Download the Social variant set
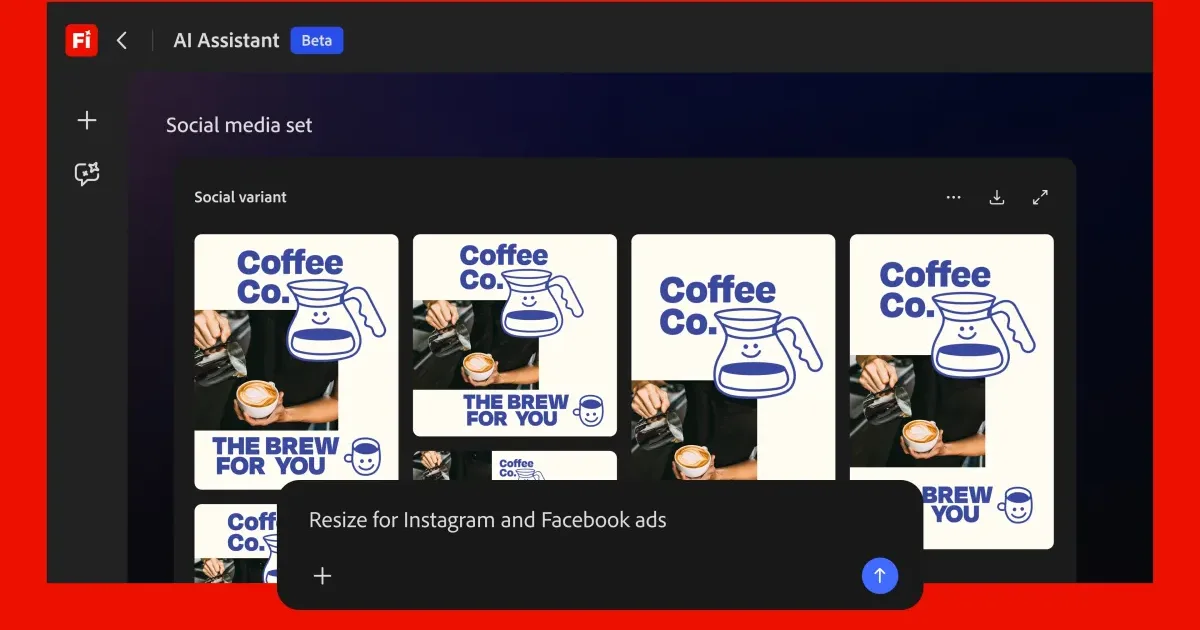The image size is (1200, 630). click(x=996, y=198)
